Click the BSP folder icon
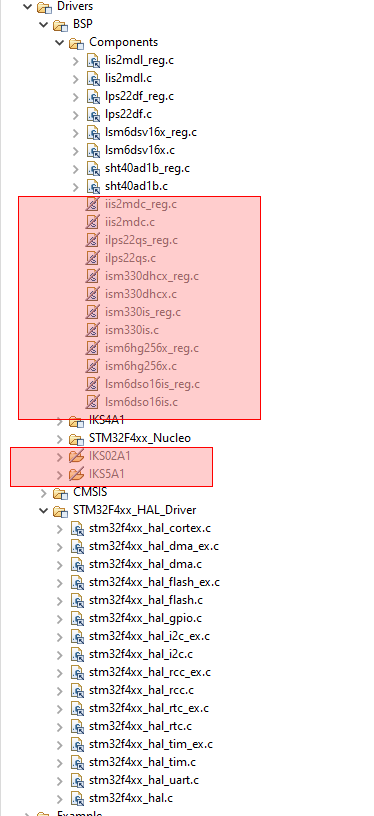The image size is (374, 816). coord(61,25)
